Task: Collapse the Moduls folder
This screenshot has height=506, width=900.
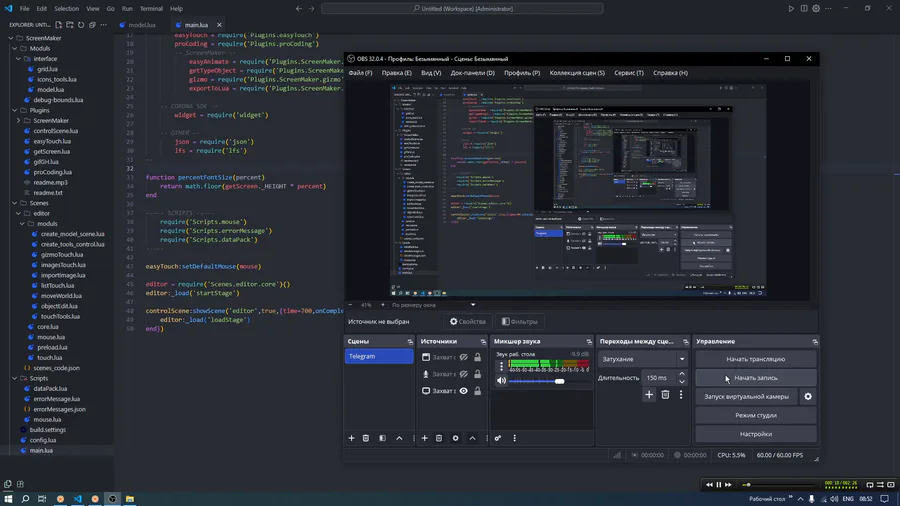Action: tap(15, 48)
